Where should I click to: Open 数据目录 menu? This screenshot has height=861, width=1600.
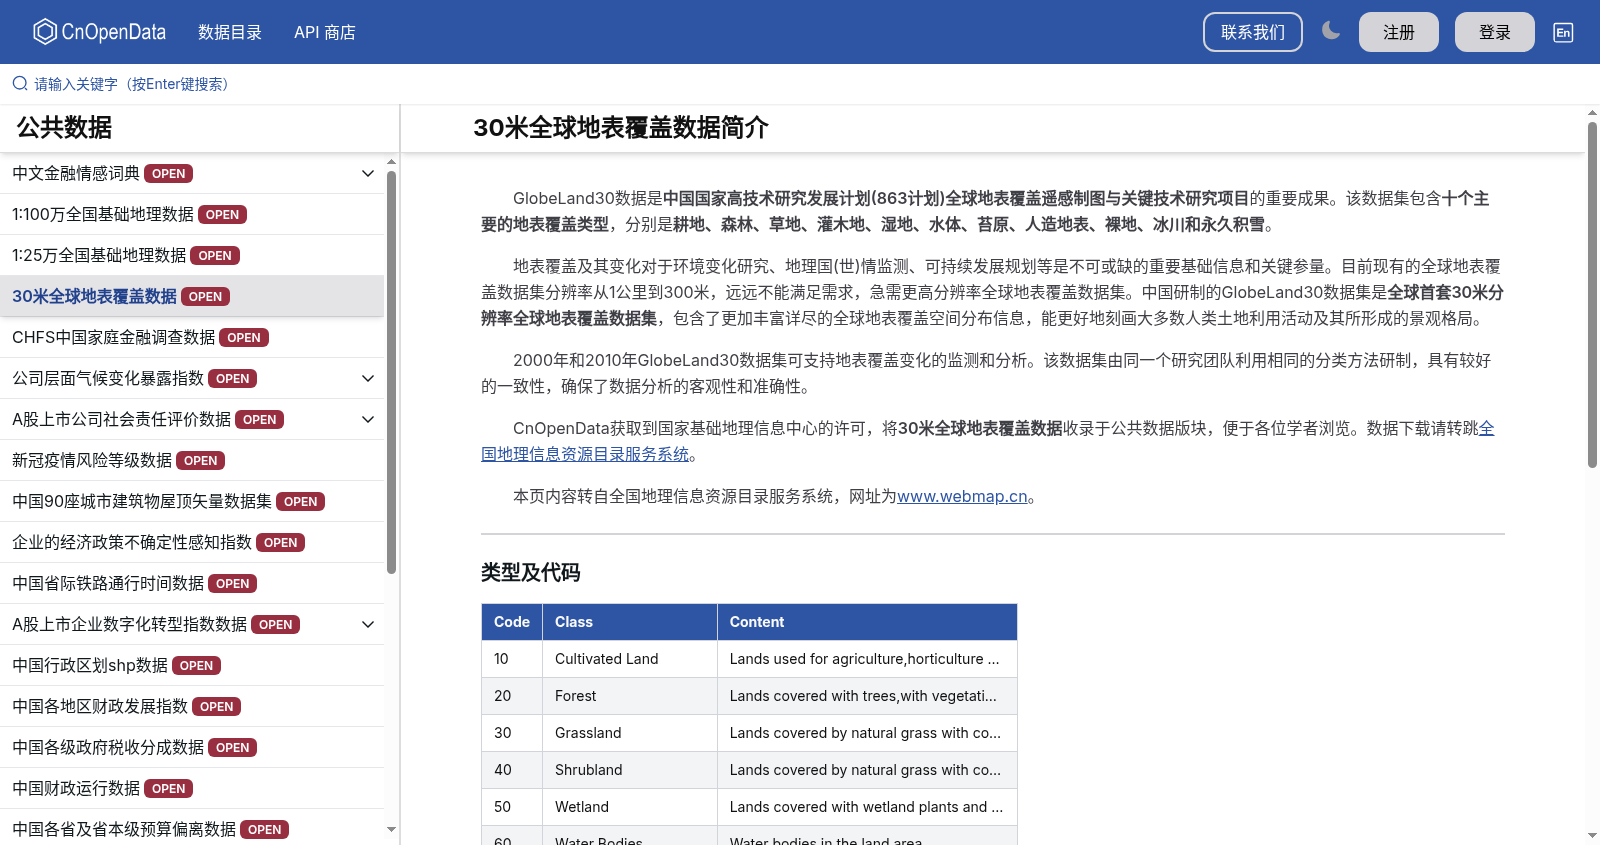230,32
